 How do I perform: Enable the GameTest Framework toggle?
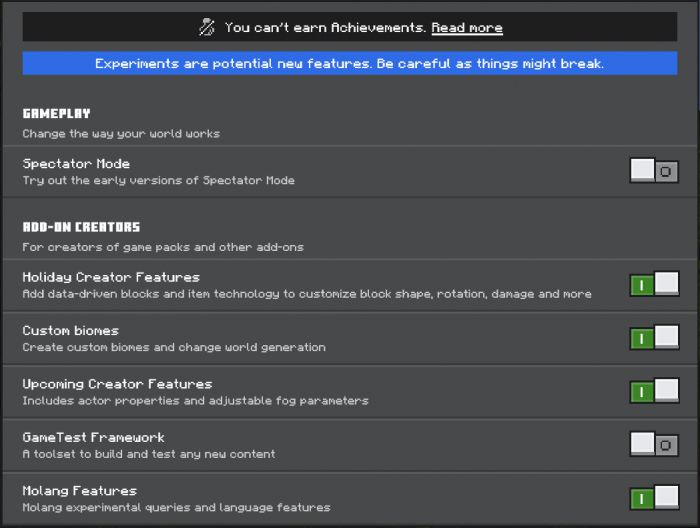pos(654,445)
